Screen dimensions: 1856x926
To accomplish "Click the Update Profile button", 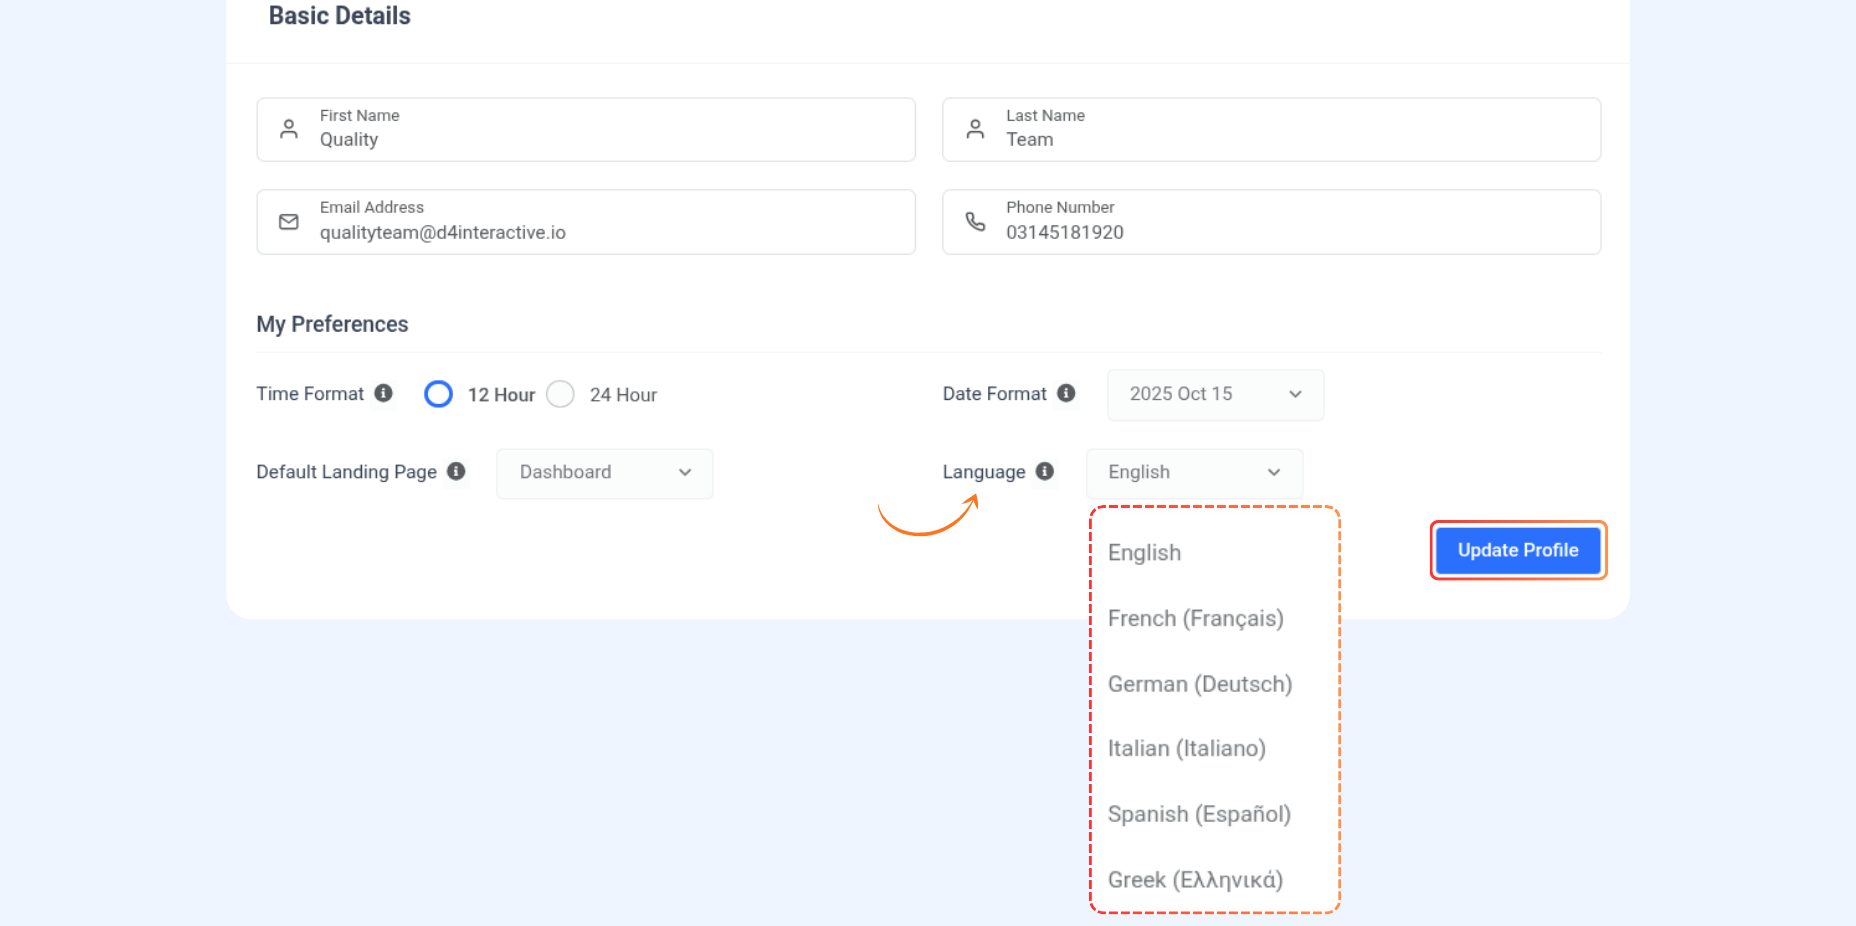I will click(x=1517, y=550).
